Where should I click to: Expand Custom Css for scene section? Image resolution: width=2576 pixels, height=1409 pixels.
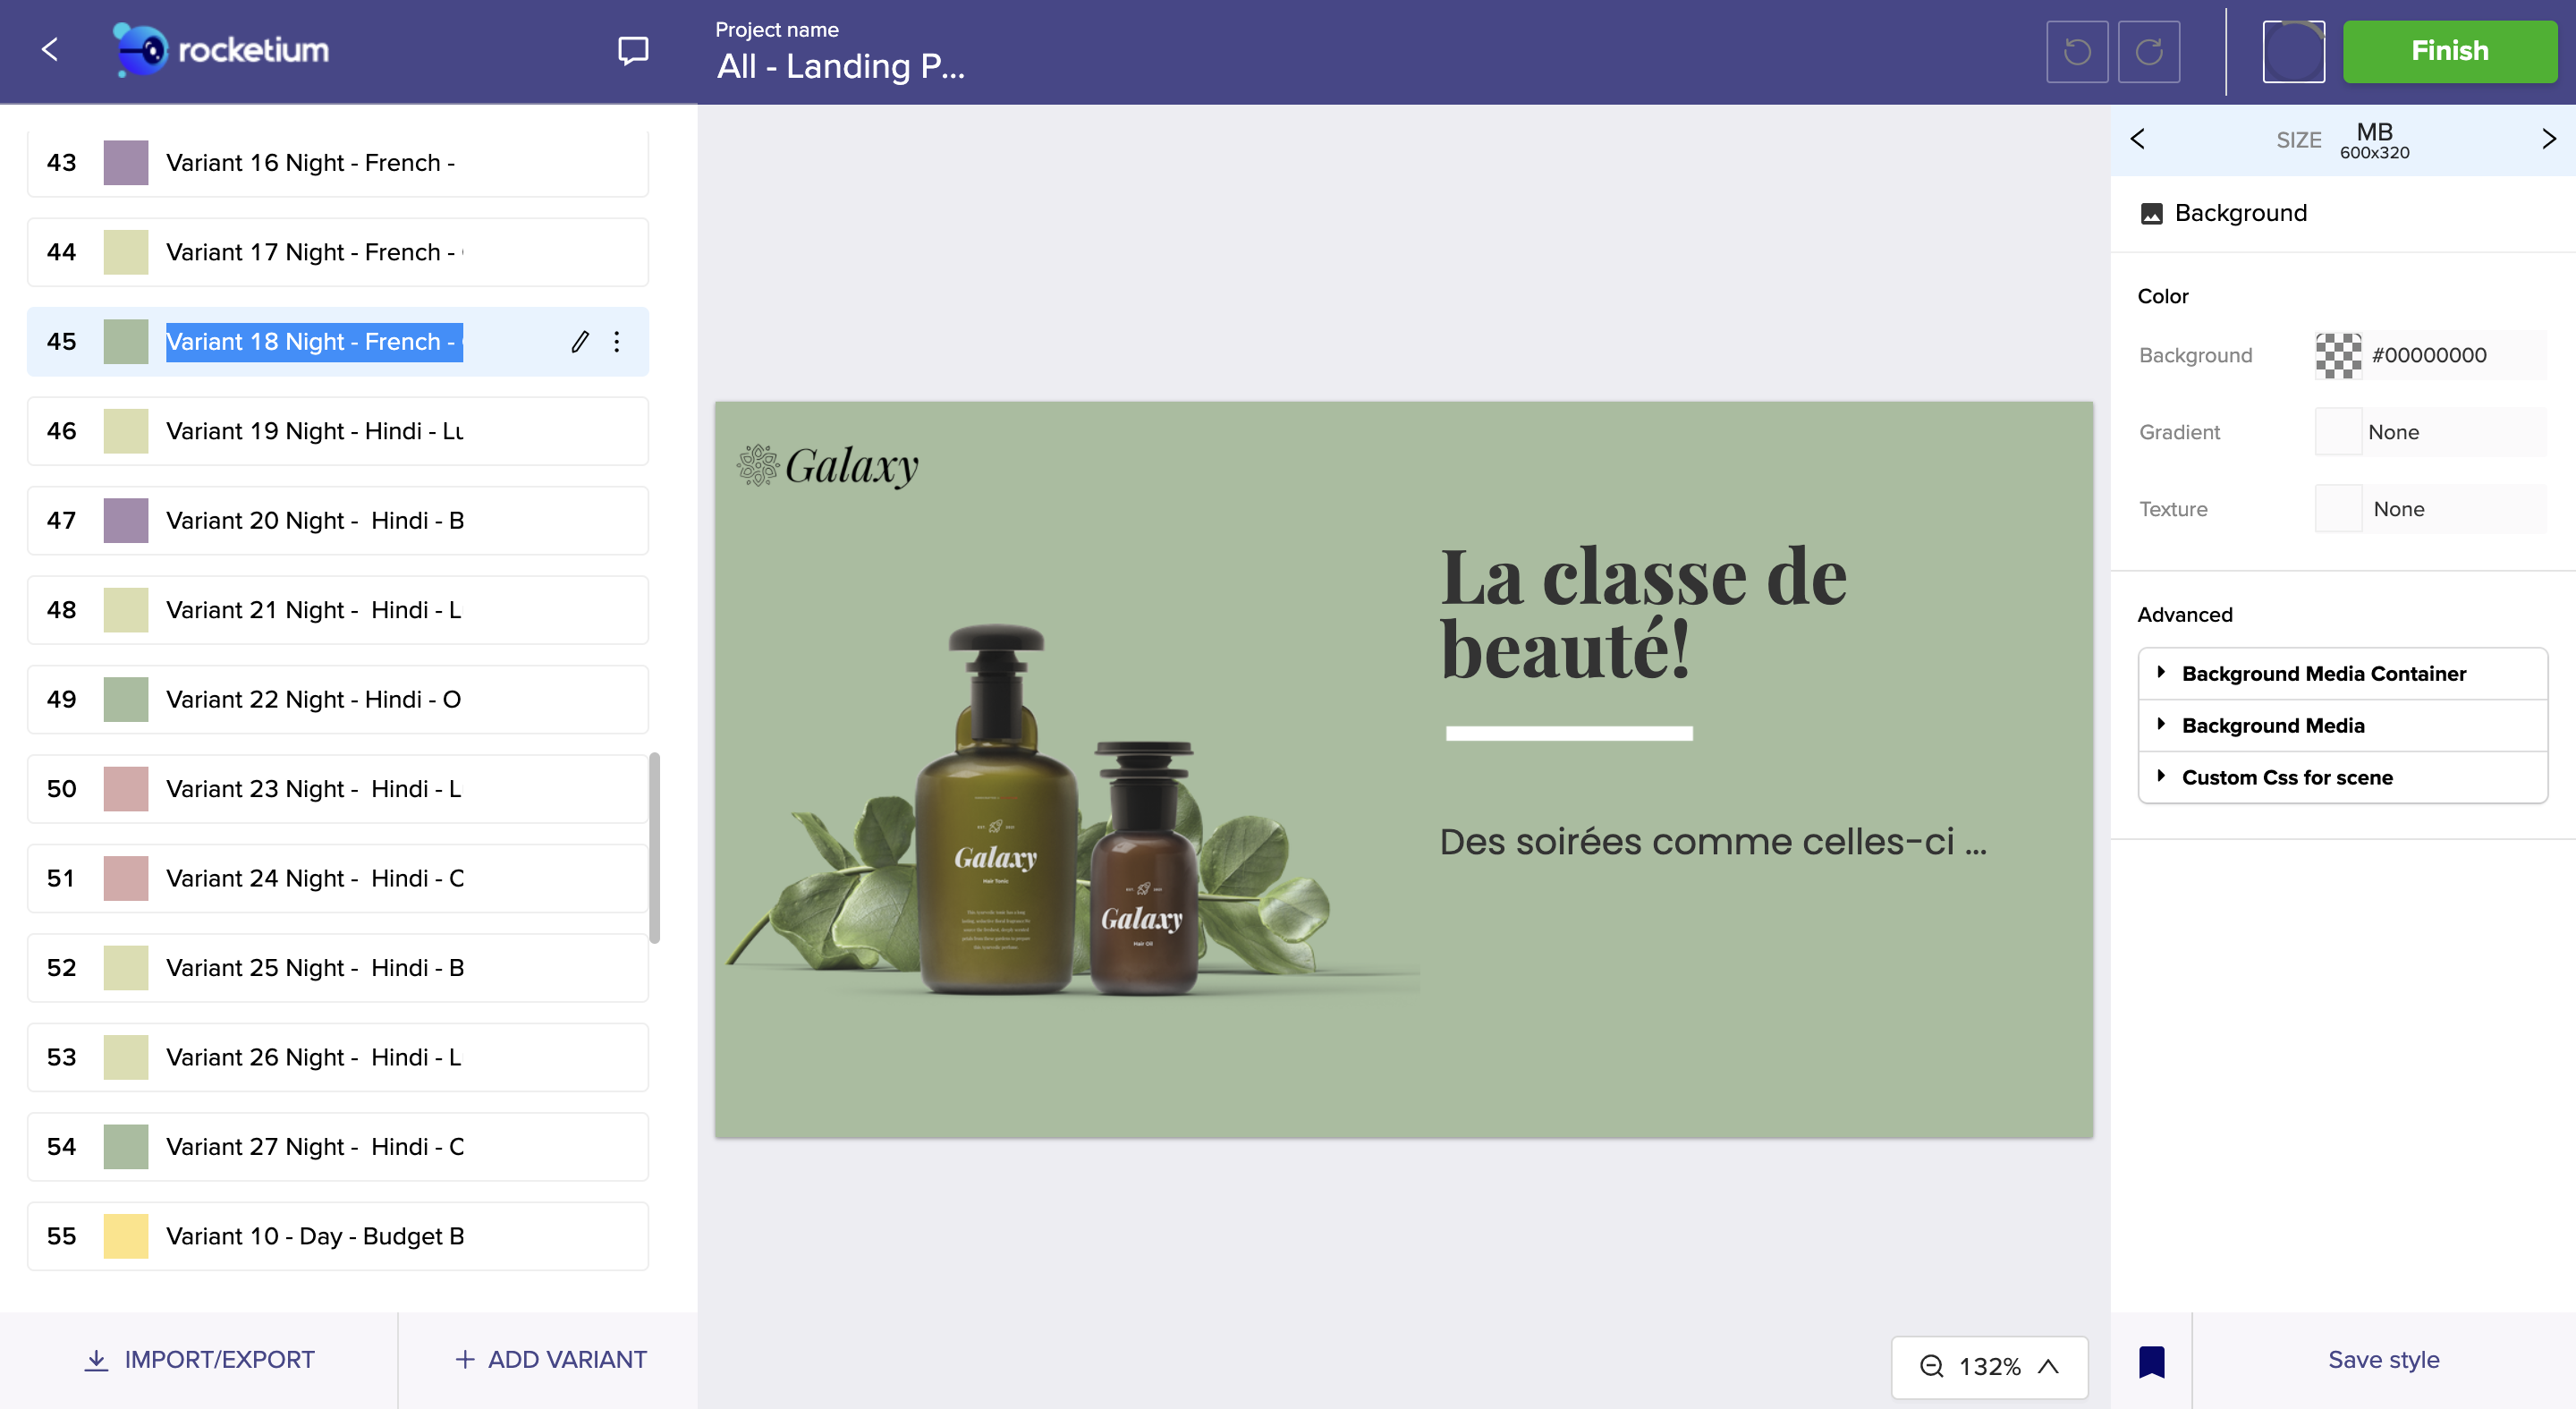2342,778
